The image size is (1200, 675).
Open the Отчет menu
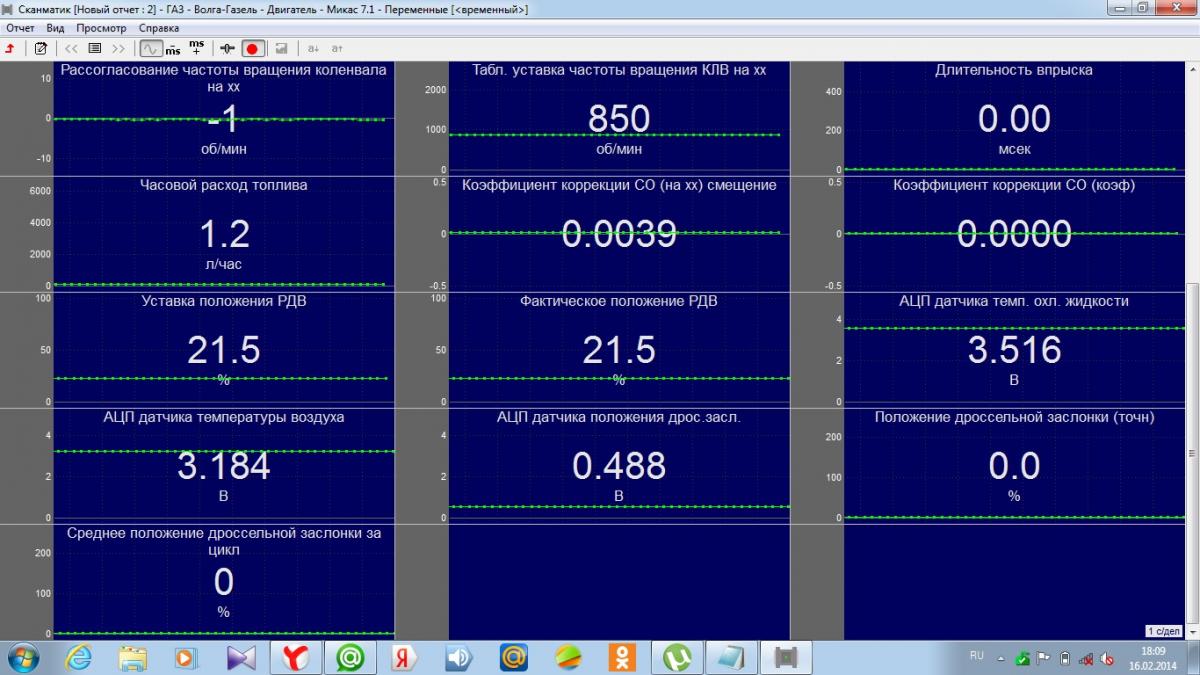tap(20, 28)
